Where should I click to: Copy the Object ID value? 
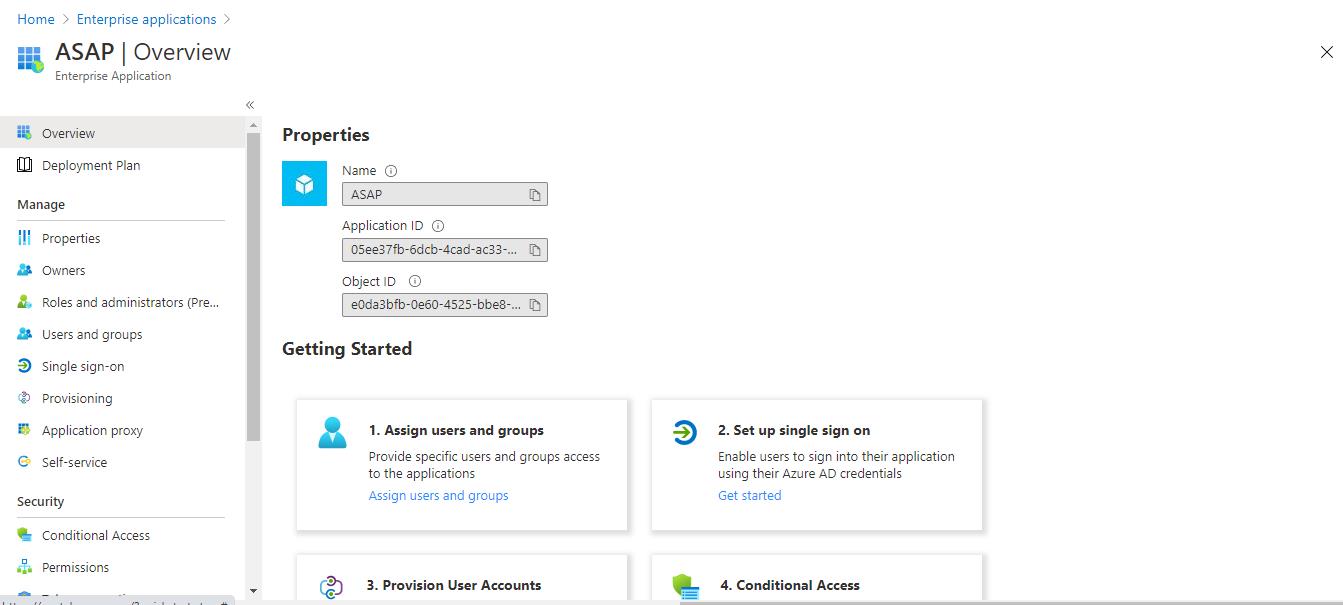[535, 305]
